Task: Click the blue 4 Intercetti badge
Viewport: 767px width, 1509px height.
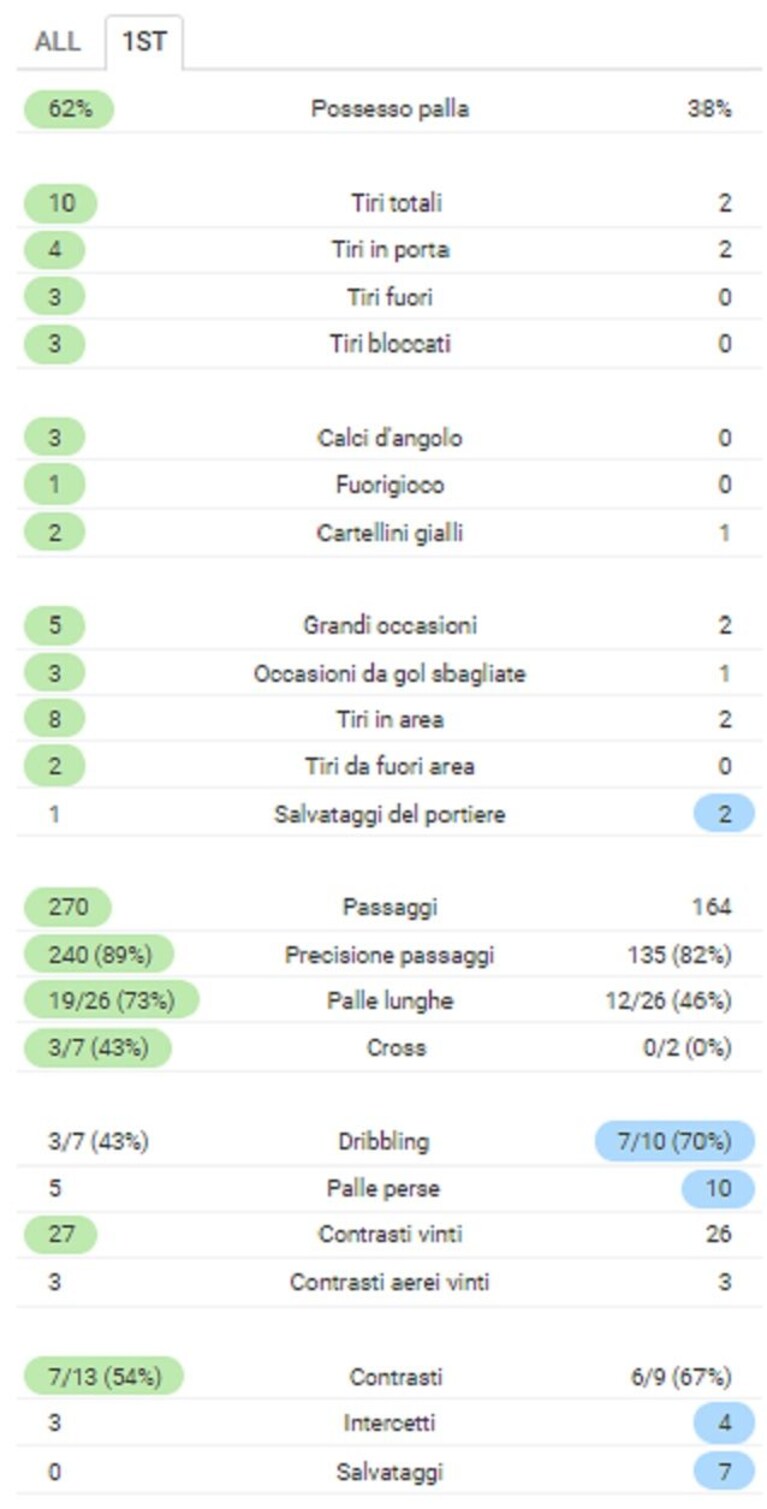Action: coord(724,1423)
